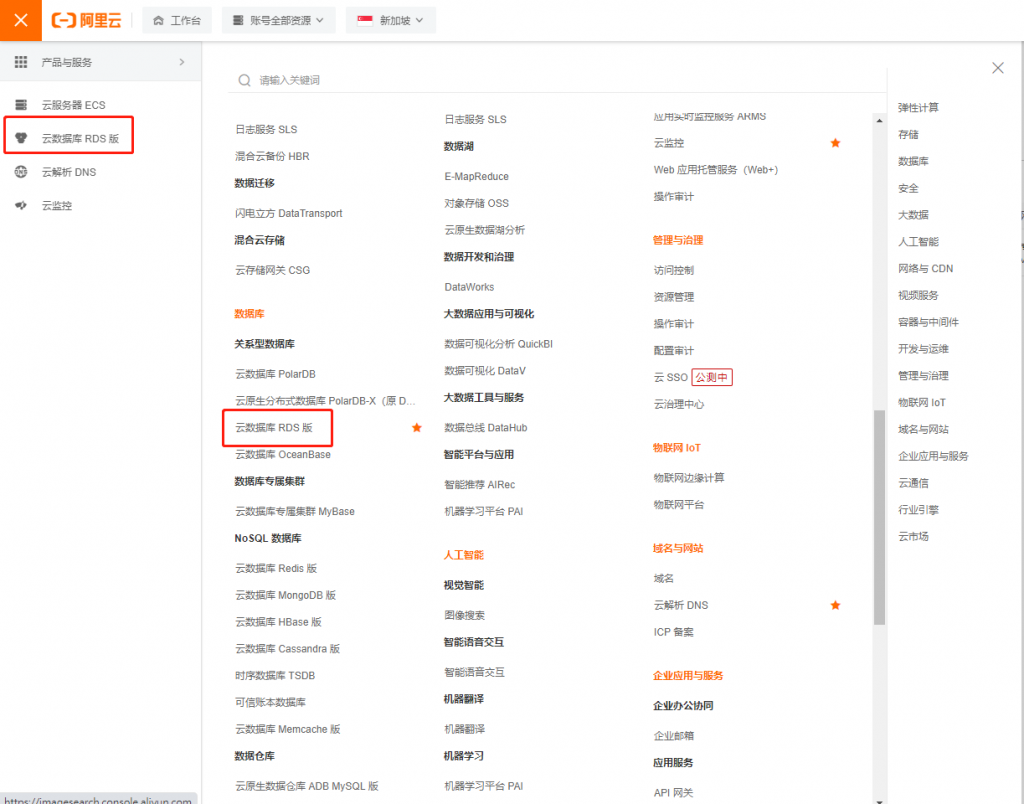Open 云监控 from left sidebar
1024x804 pixels.
[57, 206]
